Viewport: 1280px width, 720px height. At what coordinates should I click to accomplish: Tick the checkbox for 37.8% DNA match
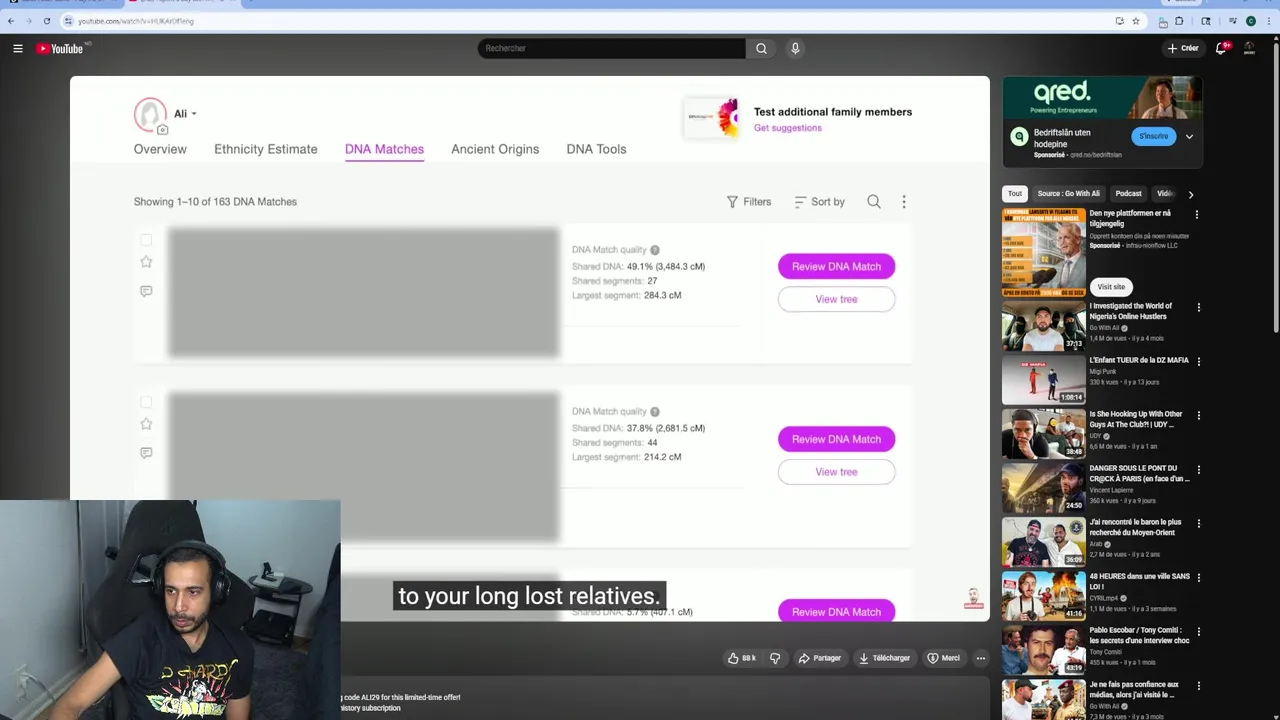[146, 402]
